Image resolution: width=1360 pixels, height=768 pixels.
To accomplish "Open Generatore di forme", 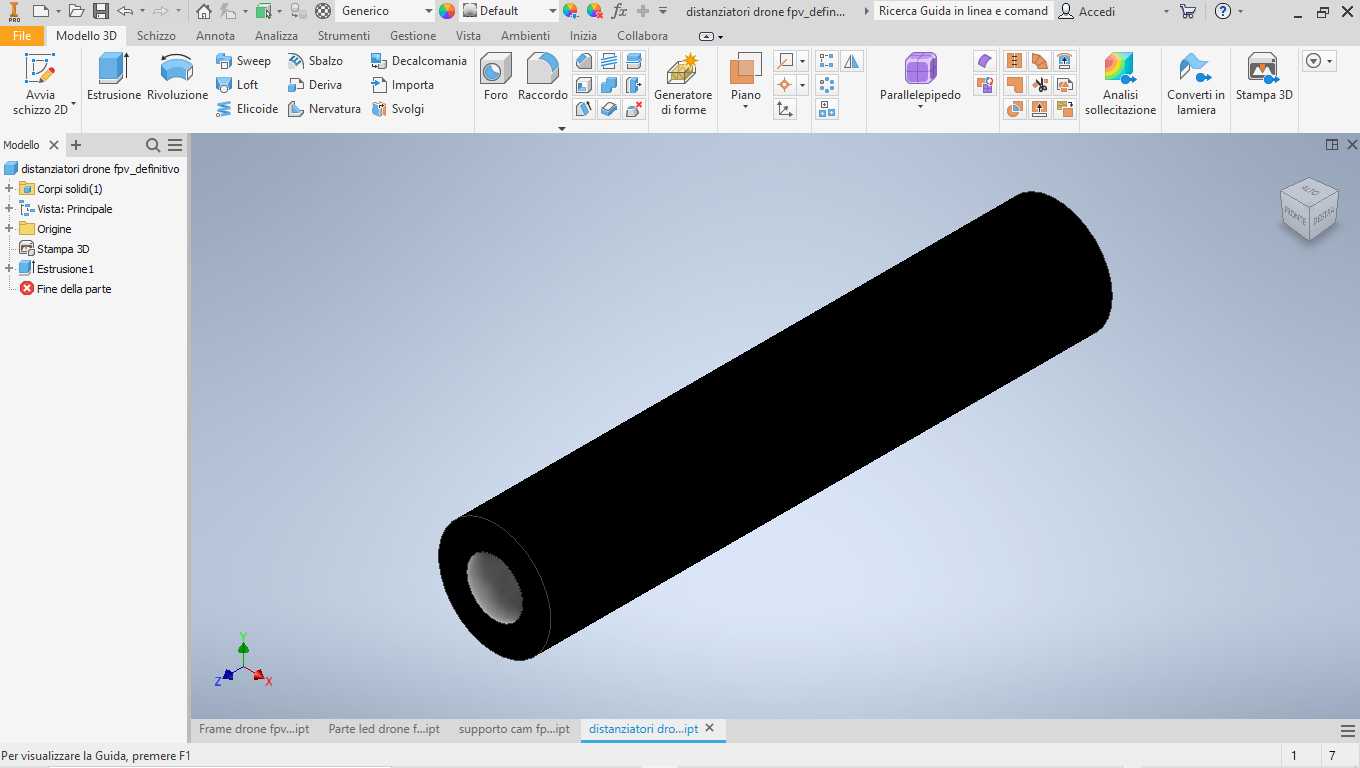I will (683, 84).
